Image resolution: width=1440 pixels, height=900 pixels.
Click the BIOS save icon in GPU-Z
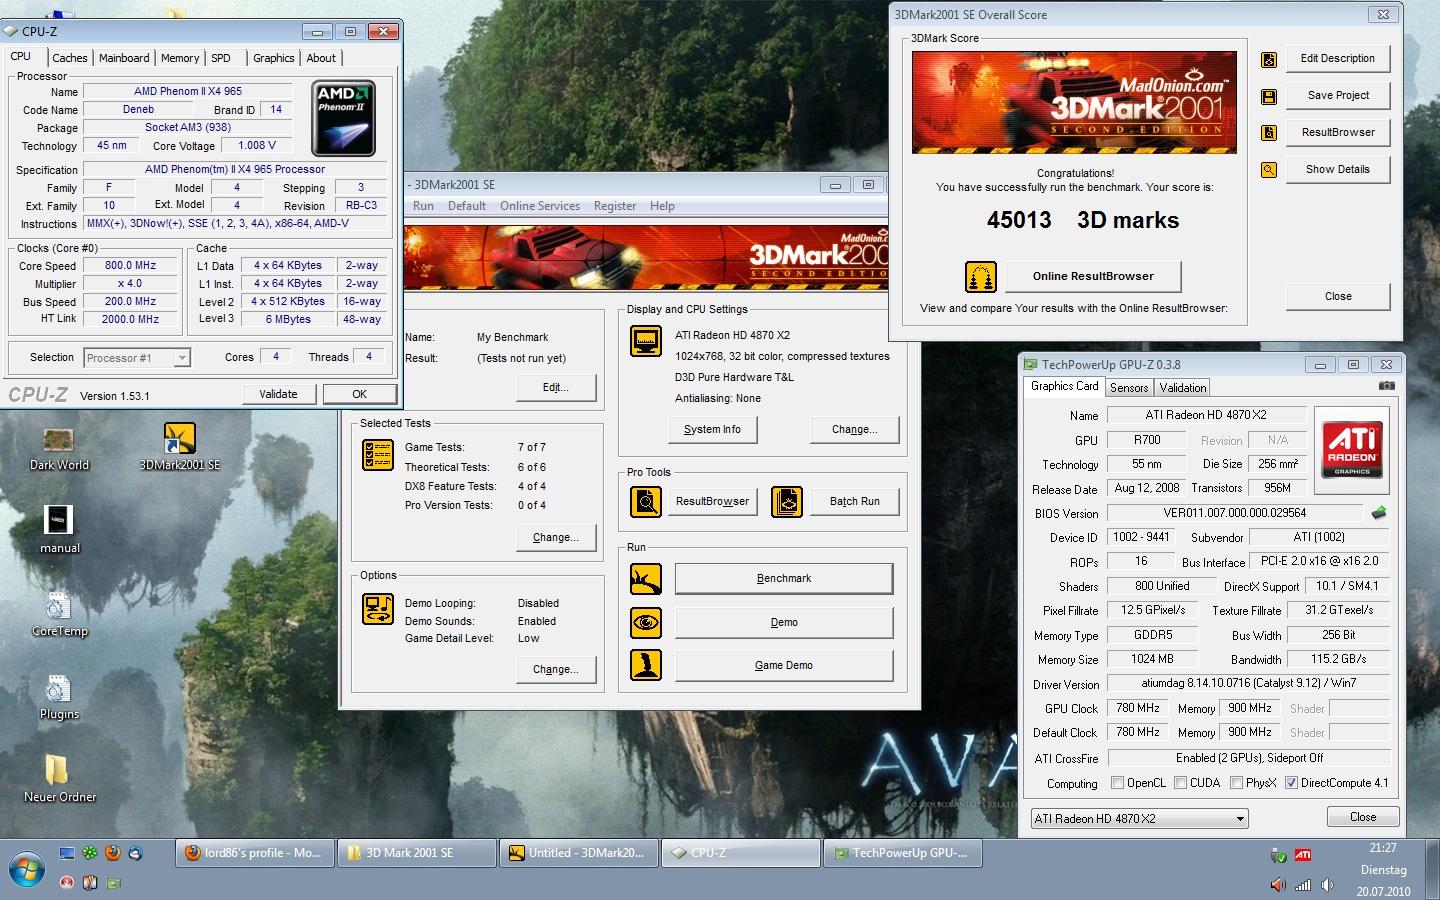click(1379, 513)
